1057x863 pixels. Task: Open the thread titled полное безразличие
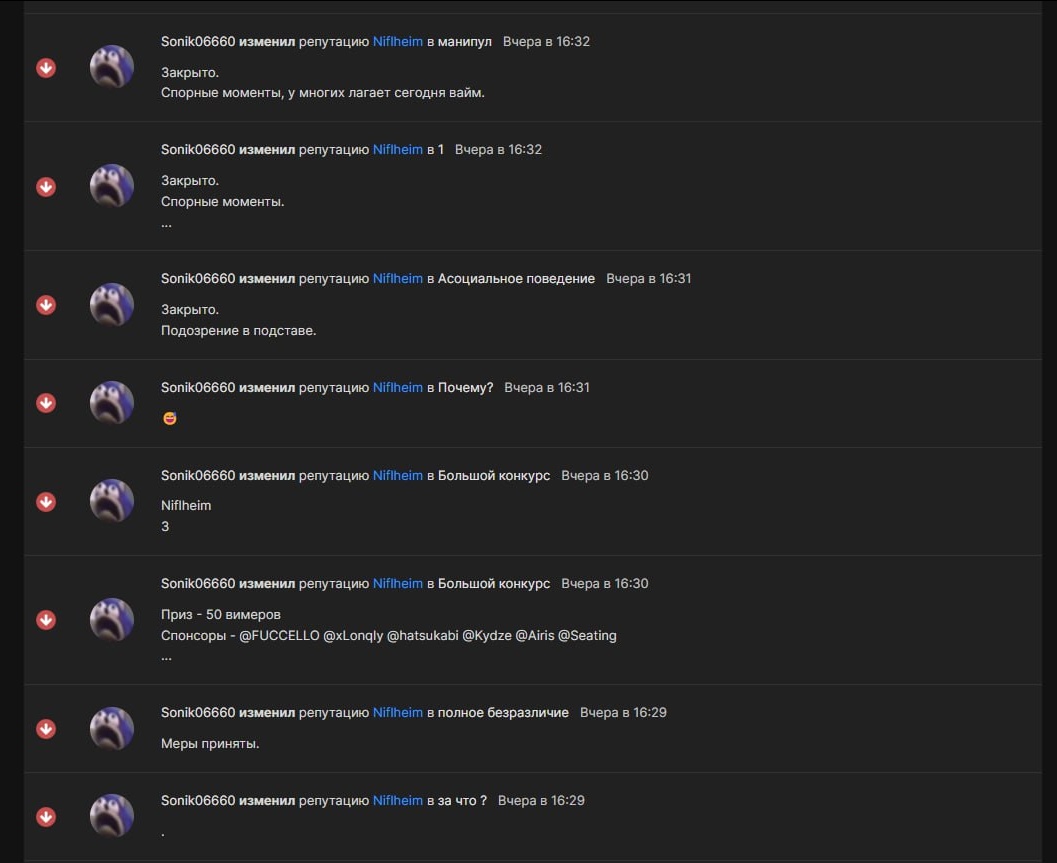pyautogui.click(x=503, y=713)
